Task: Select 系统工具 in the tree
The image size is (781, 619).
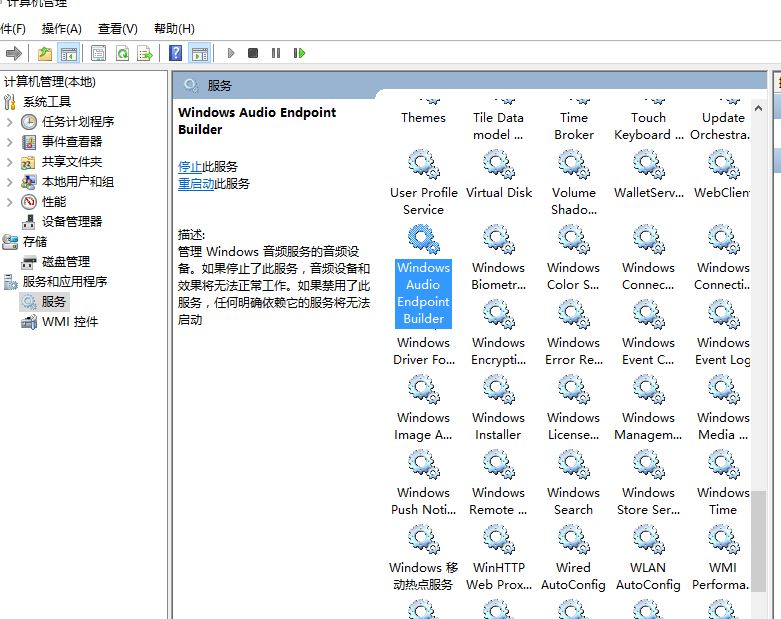Action: click(47, 102)
